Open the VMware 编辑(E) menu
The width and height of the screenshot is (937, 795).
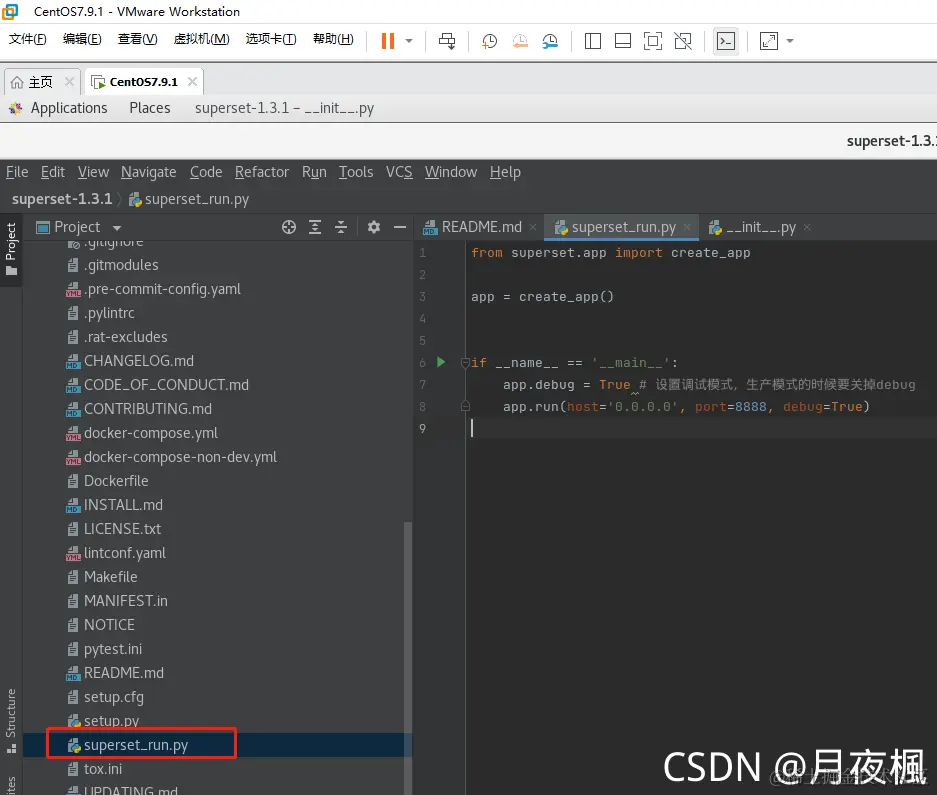click(x=82, y=39)
